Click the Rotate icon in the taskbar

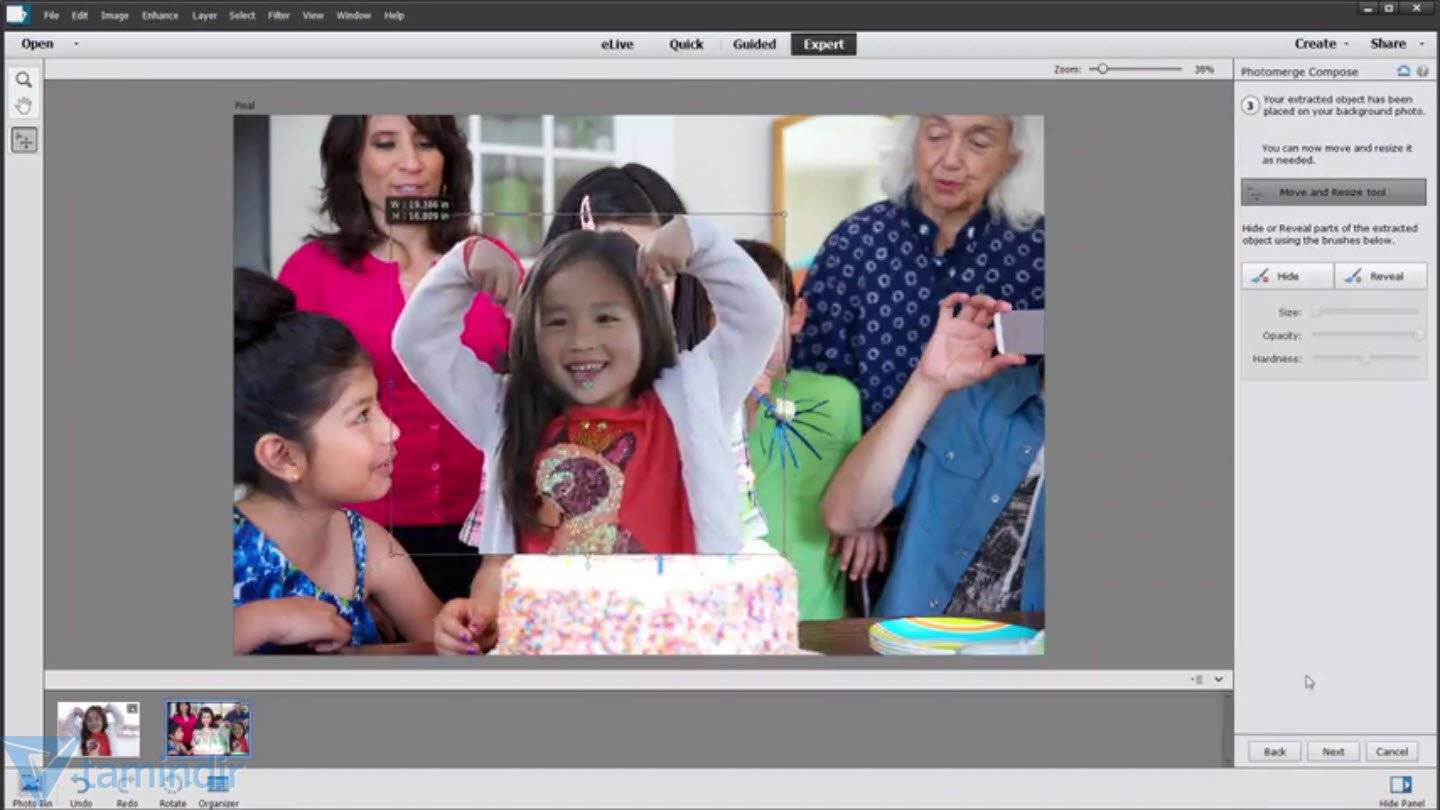pyautogui.click(x=172, y=786)
